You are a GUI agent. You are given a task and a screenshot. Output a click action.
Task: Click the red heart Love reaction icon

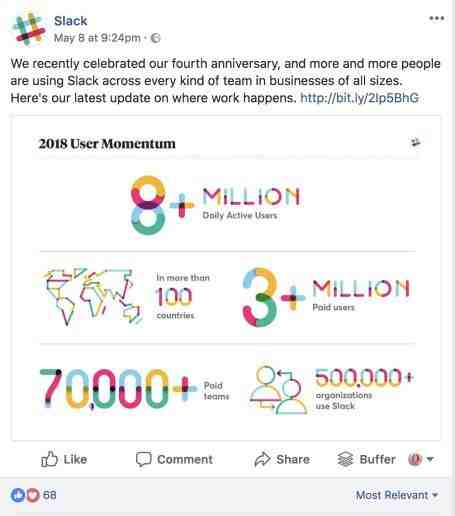pos(33,495)
